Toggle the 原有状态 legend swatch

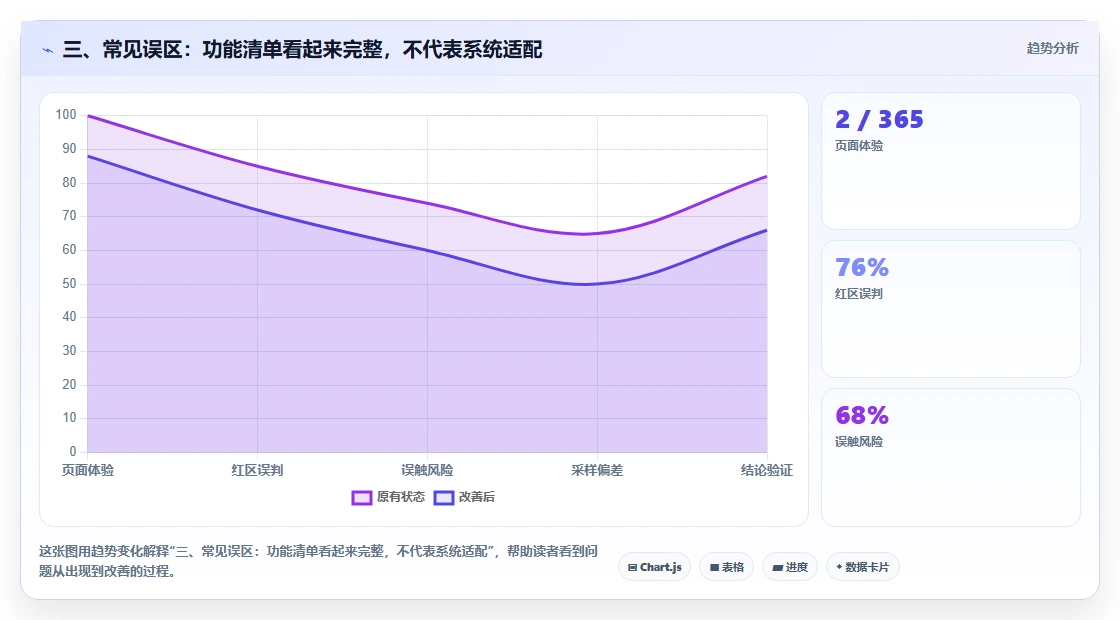pos(361,497)
